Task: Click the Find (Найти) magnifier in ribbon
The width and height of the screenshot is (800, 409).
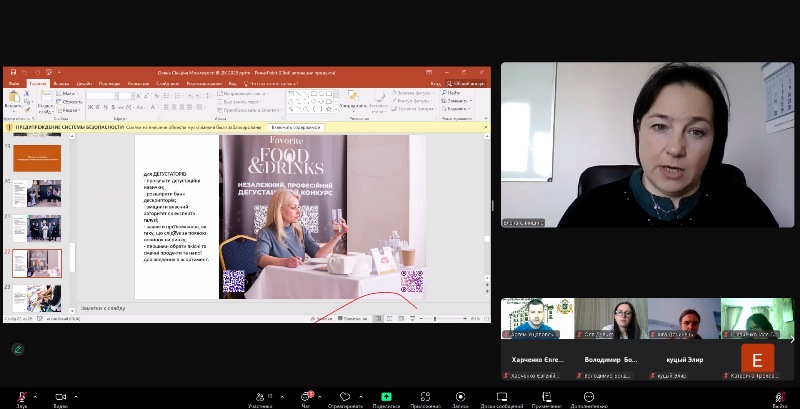Action: pos(445,93)
